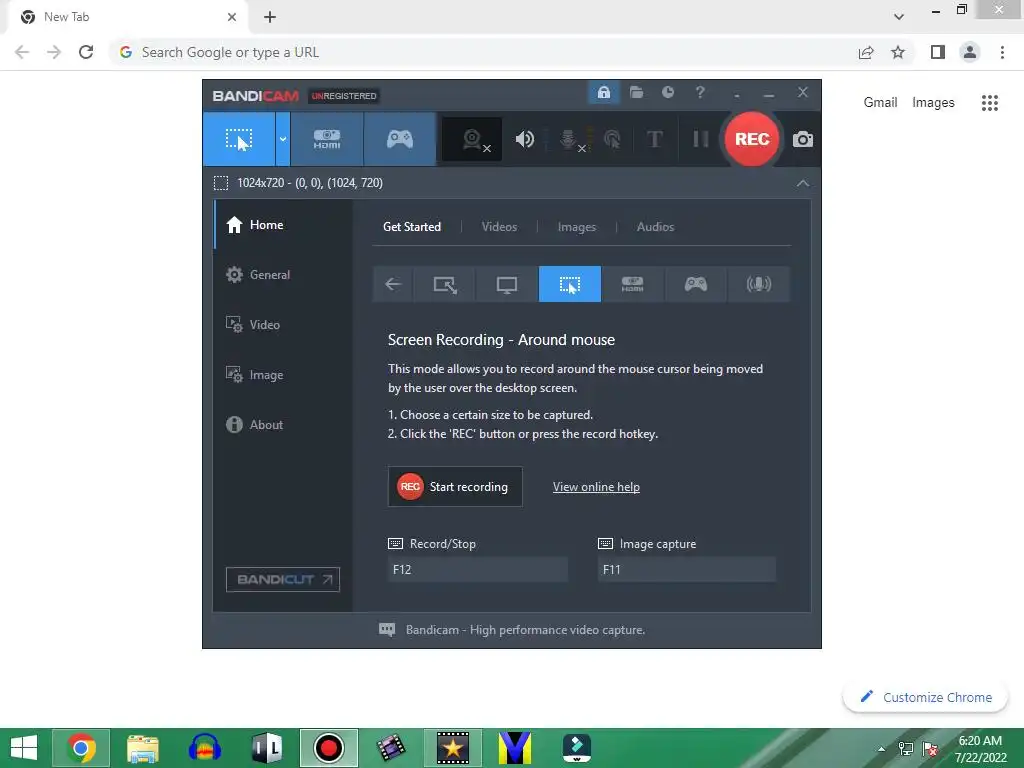The image size is (1024, 768).
Task: Click the 1024x720 capture area text
Action: pos(310,183)
